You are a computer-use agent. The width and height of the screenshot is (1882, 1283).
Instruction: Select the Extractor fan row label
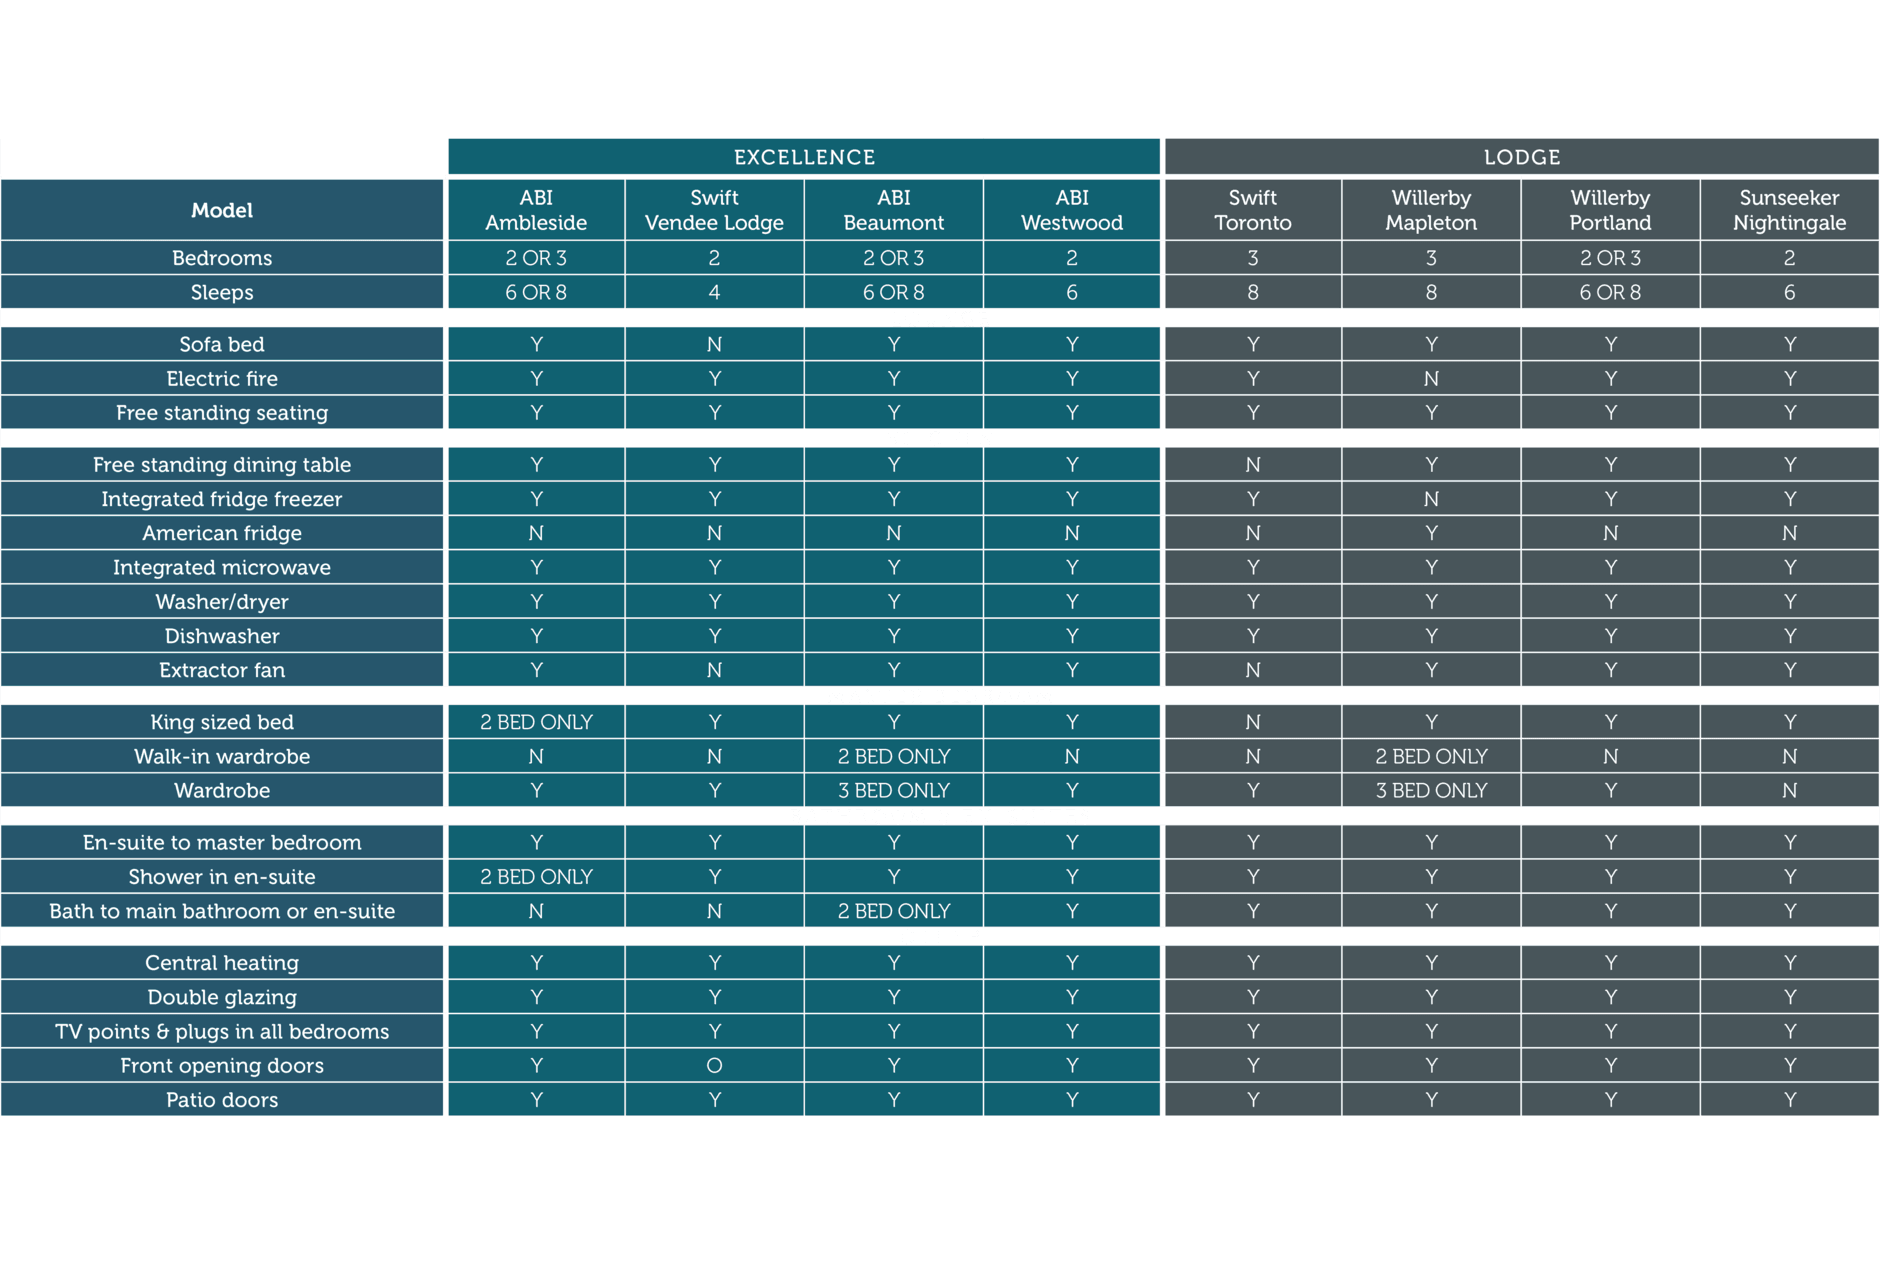point(222,670)
